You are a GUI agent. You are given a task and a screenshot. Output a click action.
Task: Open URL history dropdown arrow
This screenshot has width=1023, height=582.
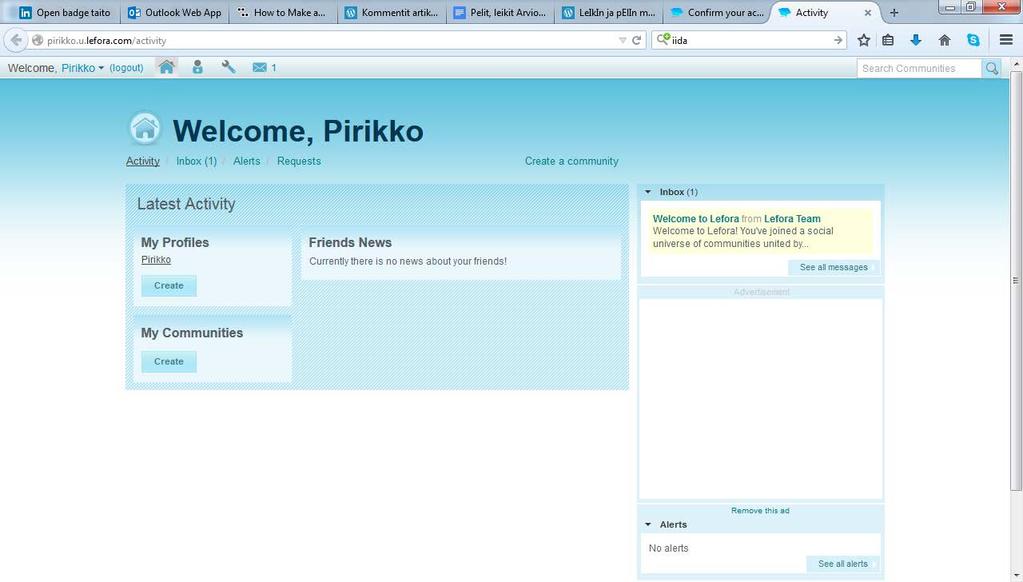point(622,40)
